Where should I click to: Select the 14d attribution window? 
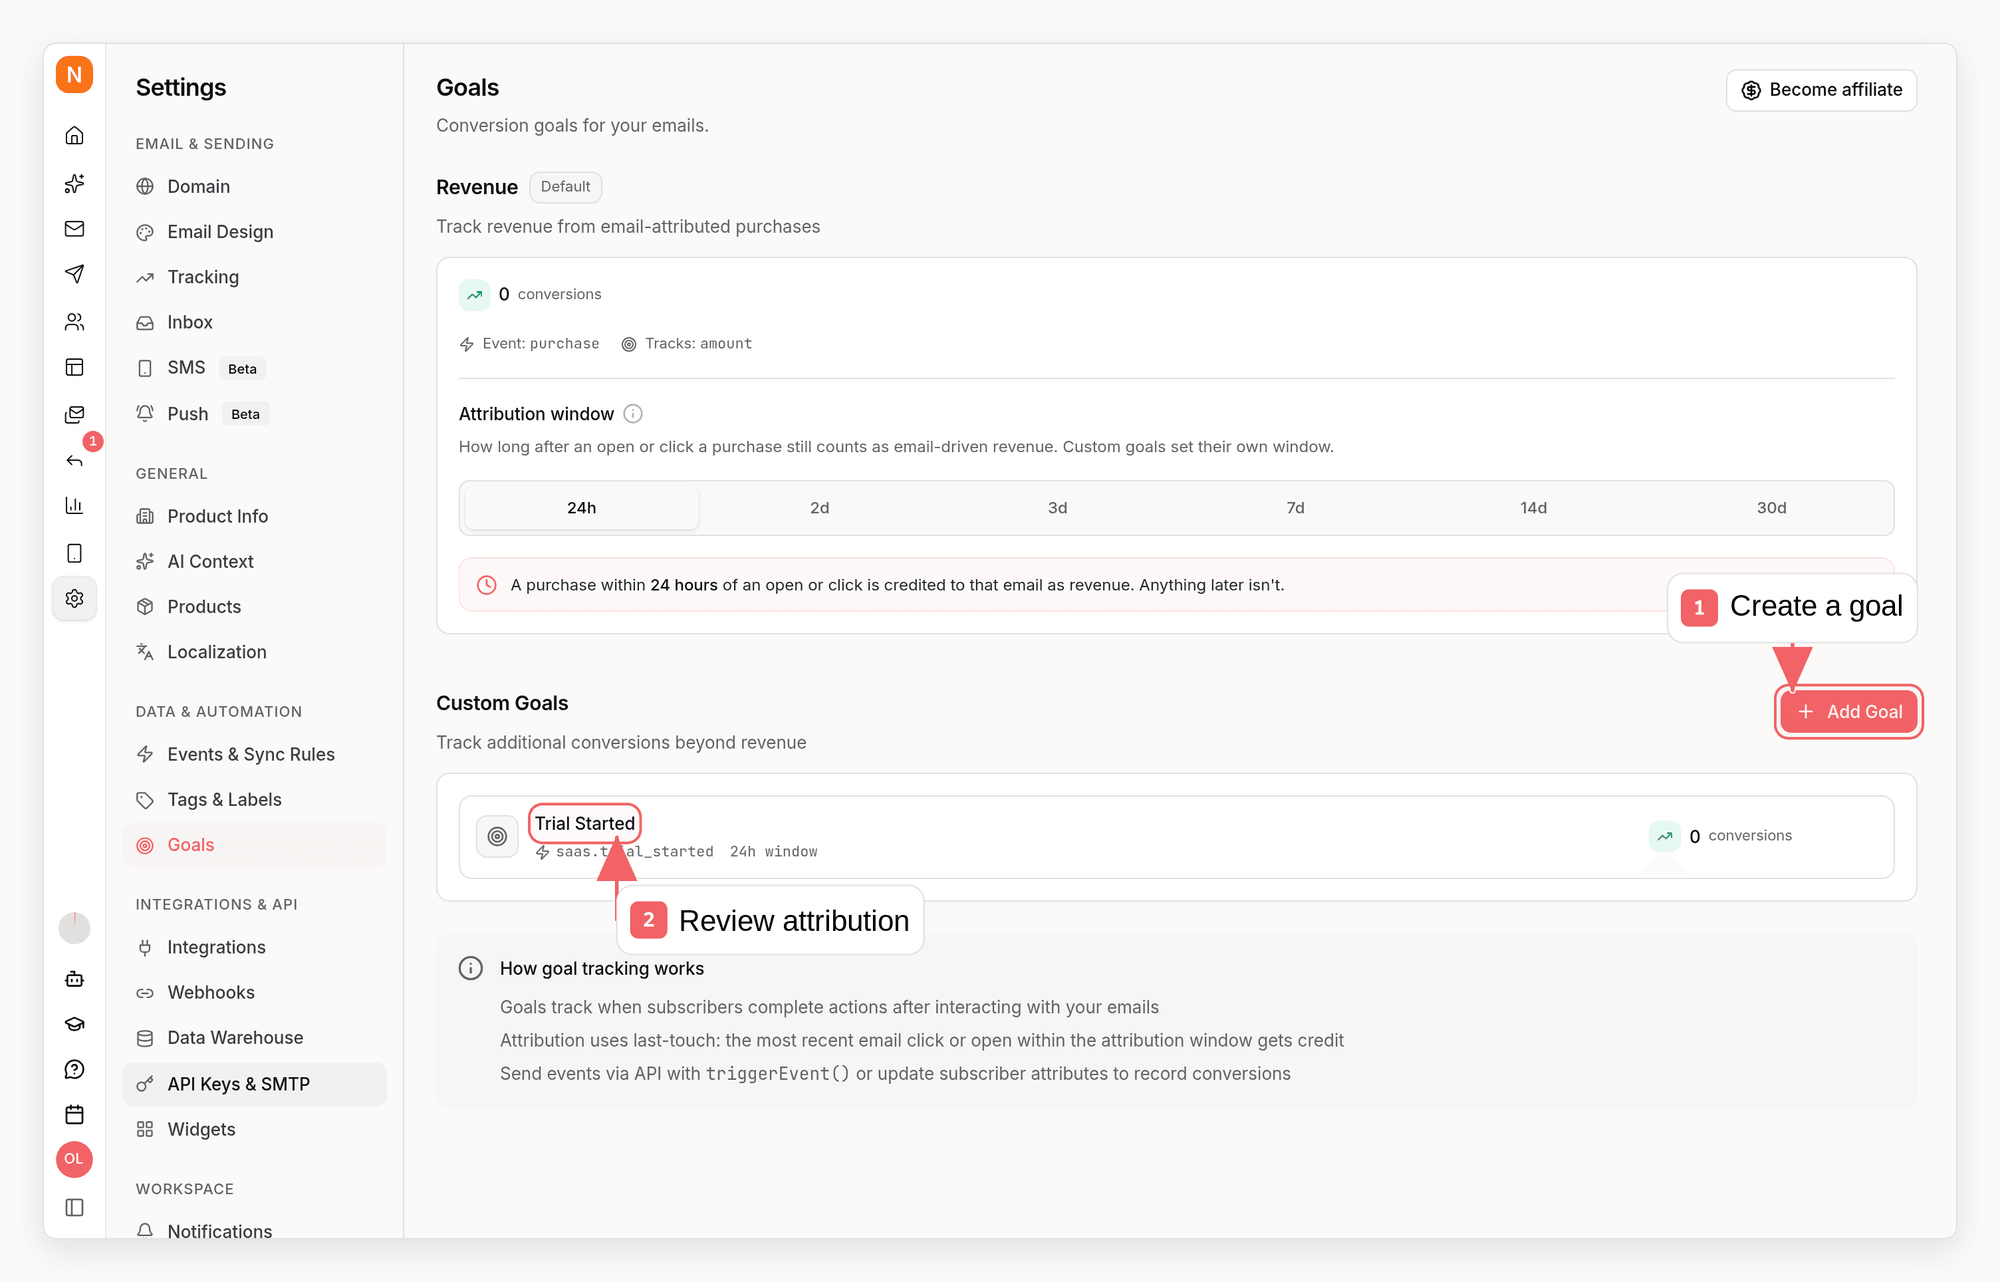click(x=1533, y=508)
